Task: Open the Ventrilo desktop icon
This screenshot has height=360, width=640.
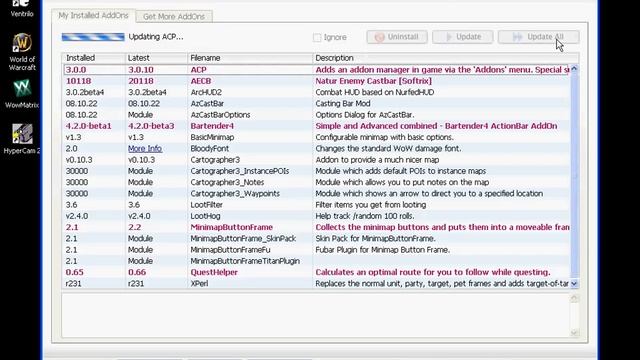Action: click(22, 8)
